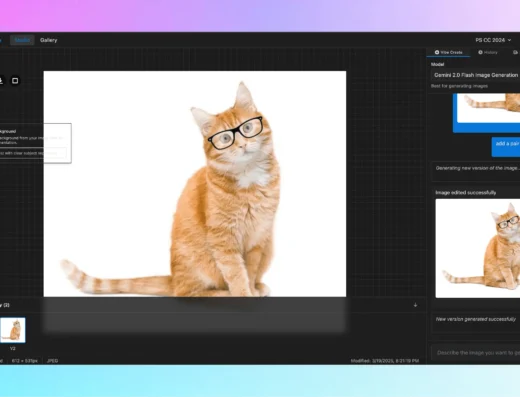Screen dimensions: 520x397
Task: Click the 'Describe the image' prompt field
Action: pos(476,353)
